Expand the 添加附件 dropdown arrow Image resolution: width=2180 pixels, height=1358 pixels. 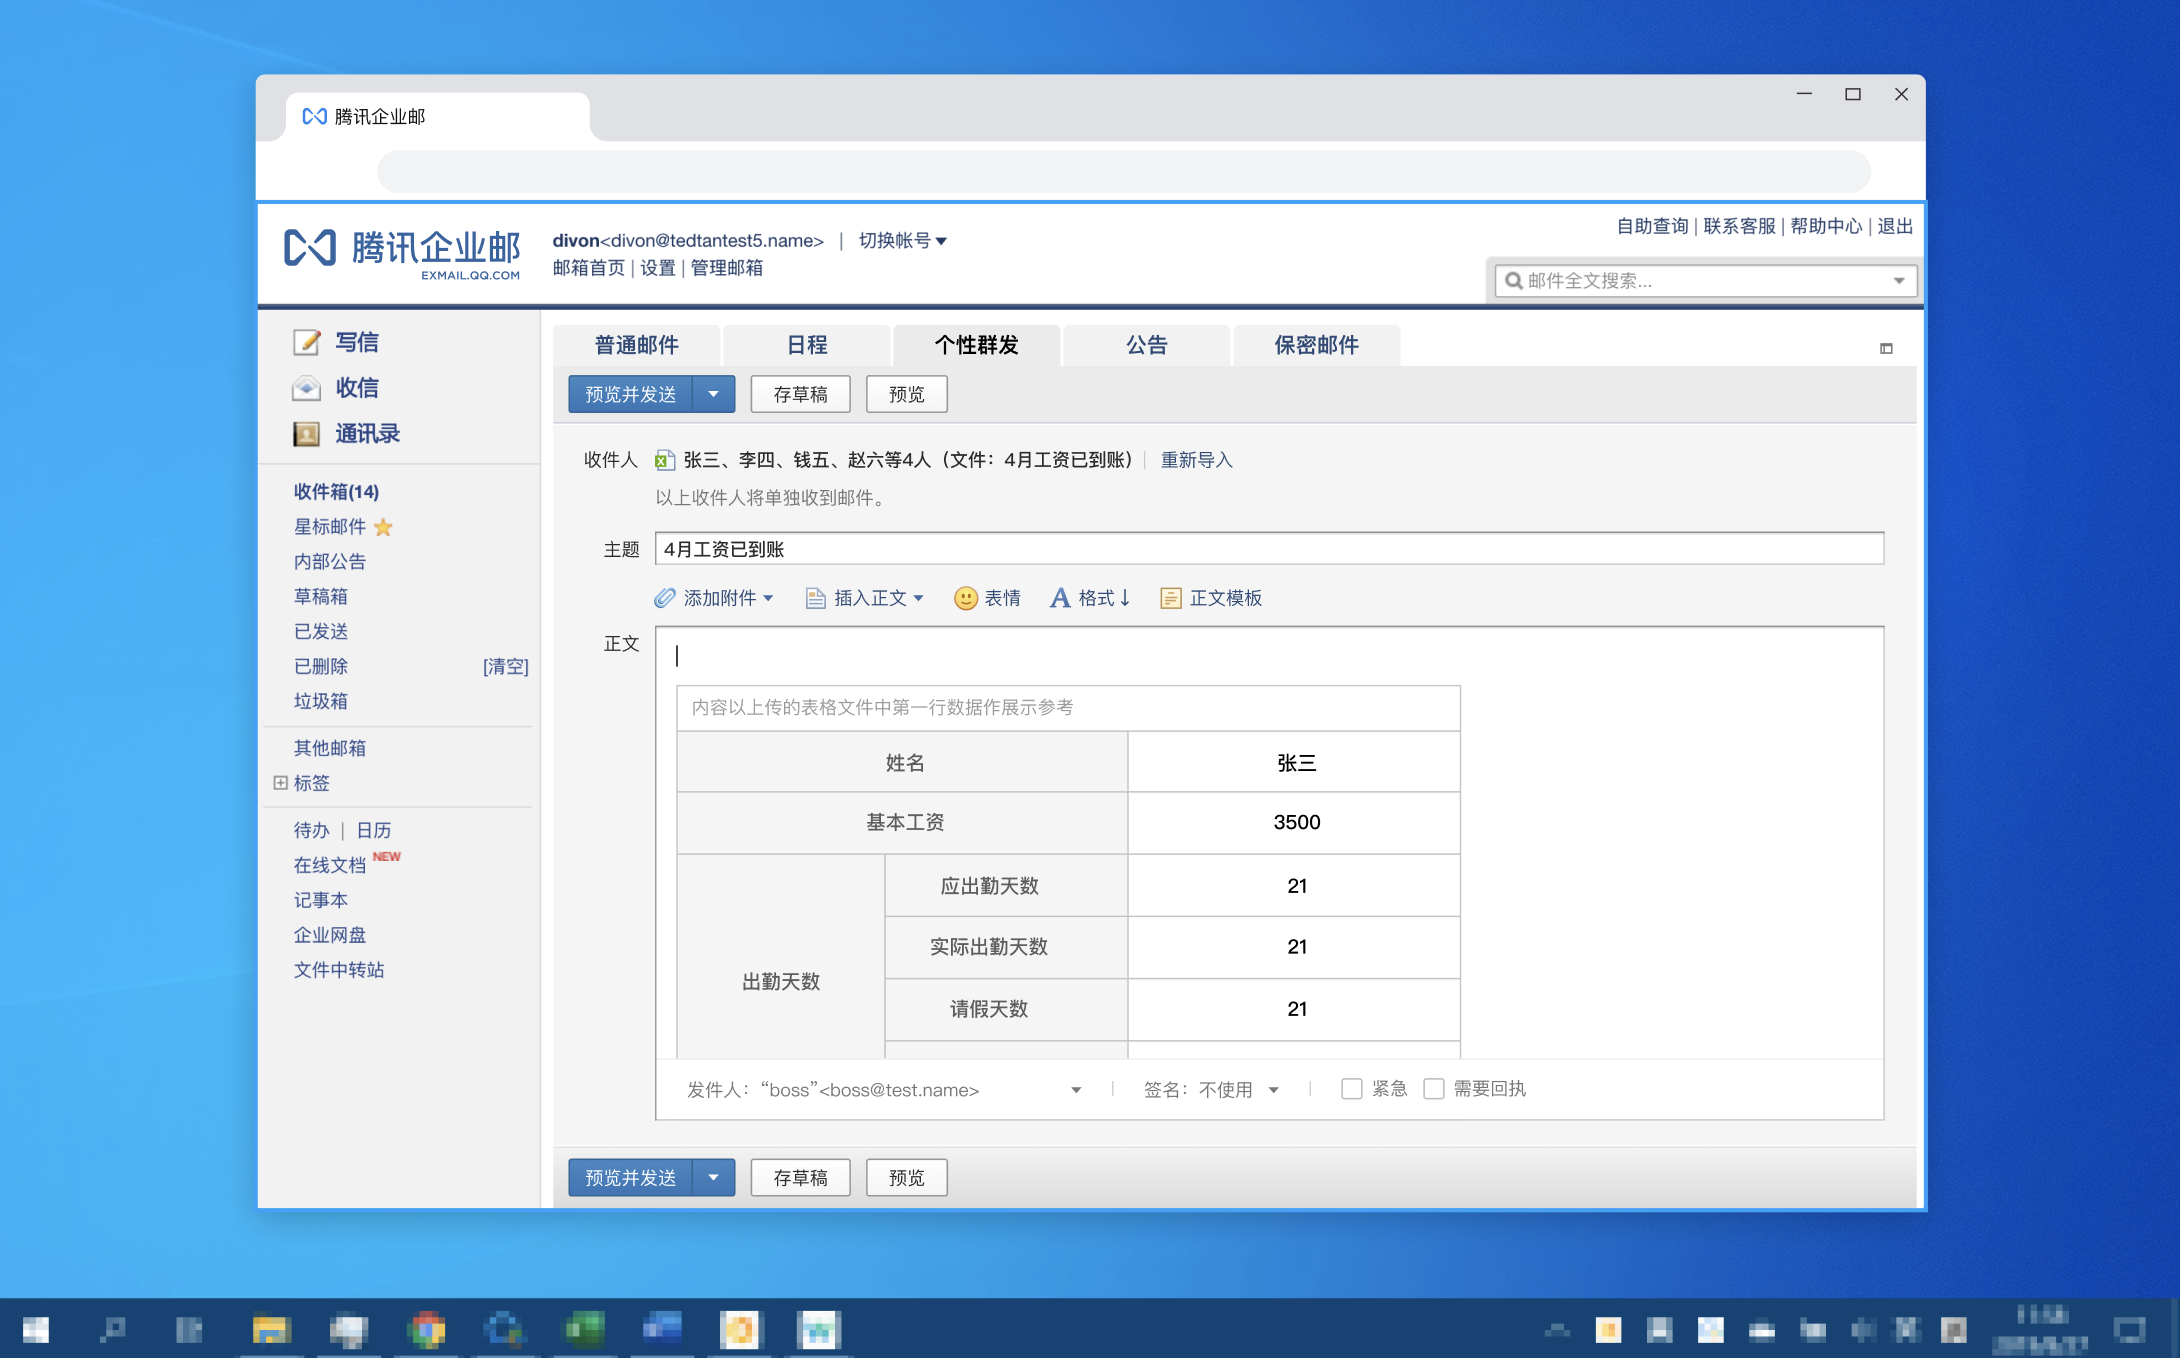[x=768, y=598]
